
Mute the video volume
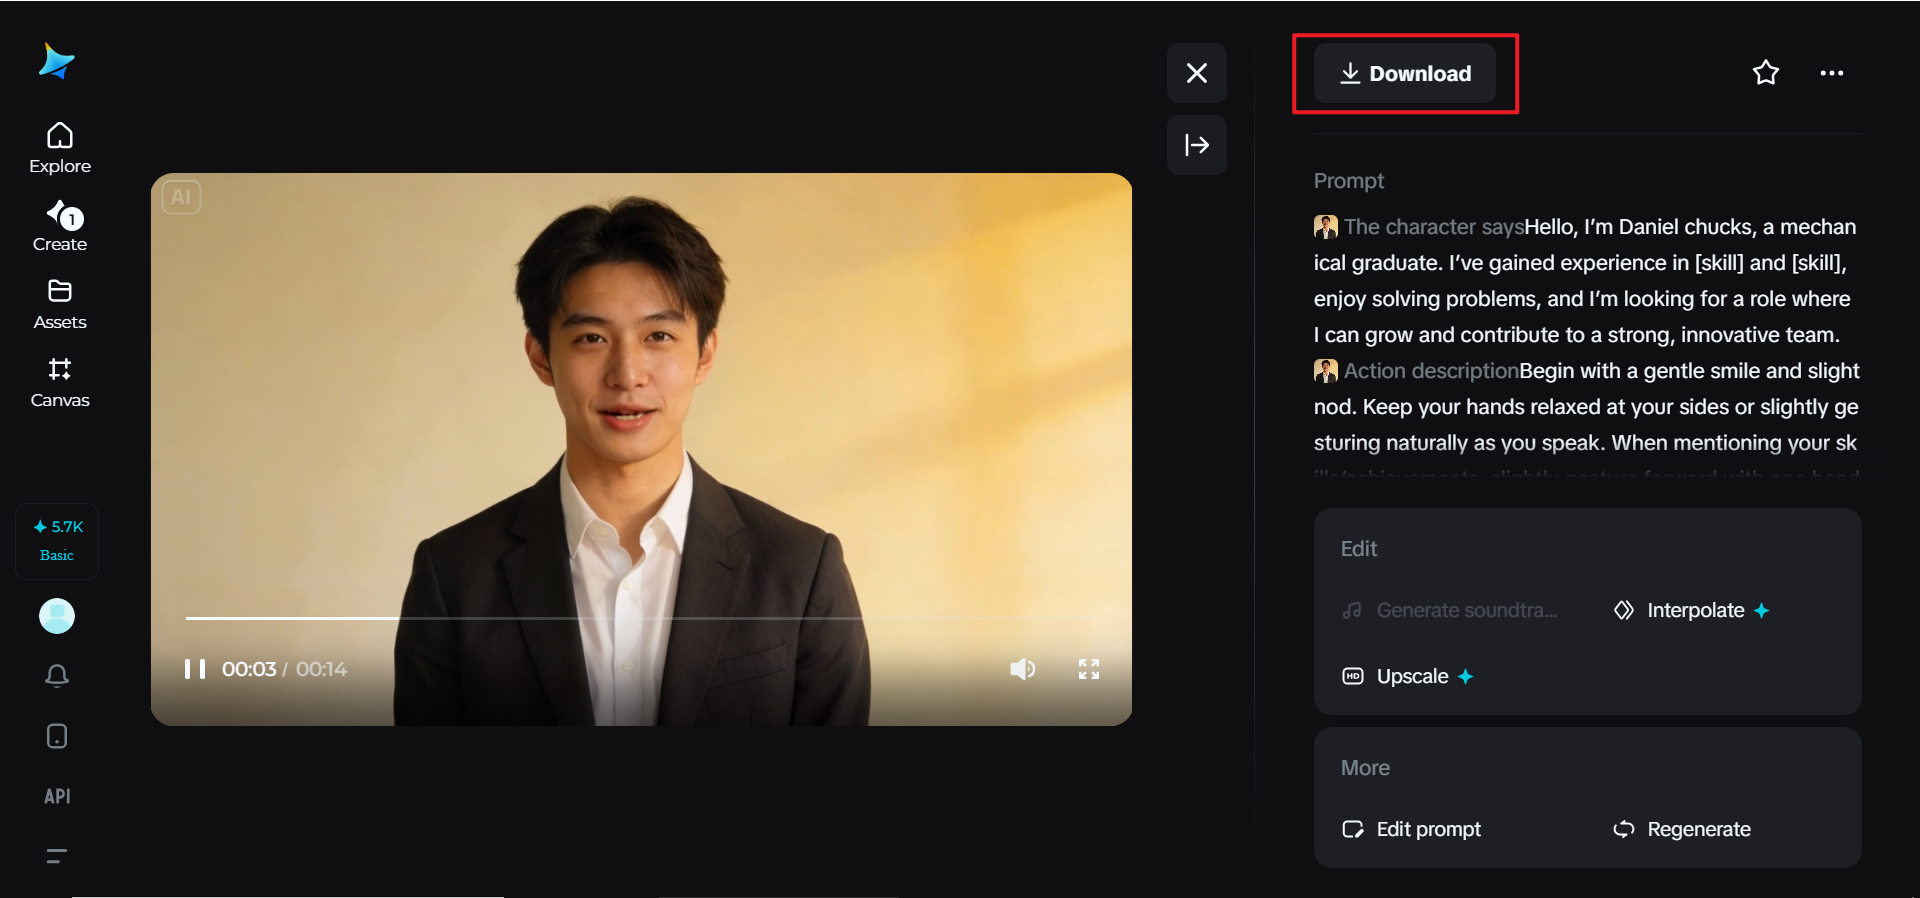1022,669
